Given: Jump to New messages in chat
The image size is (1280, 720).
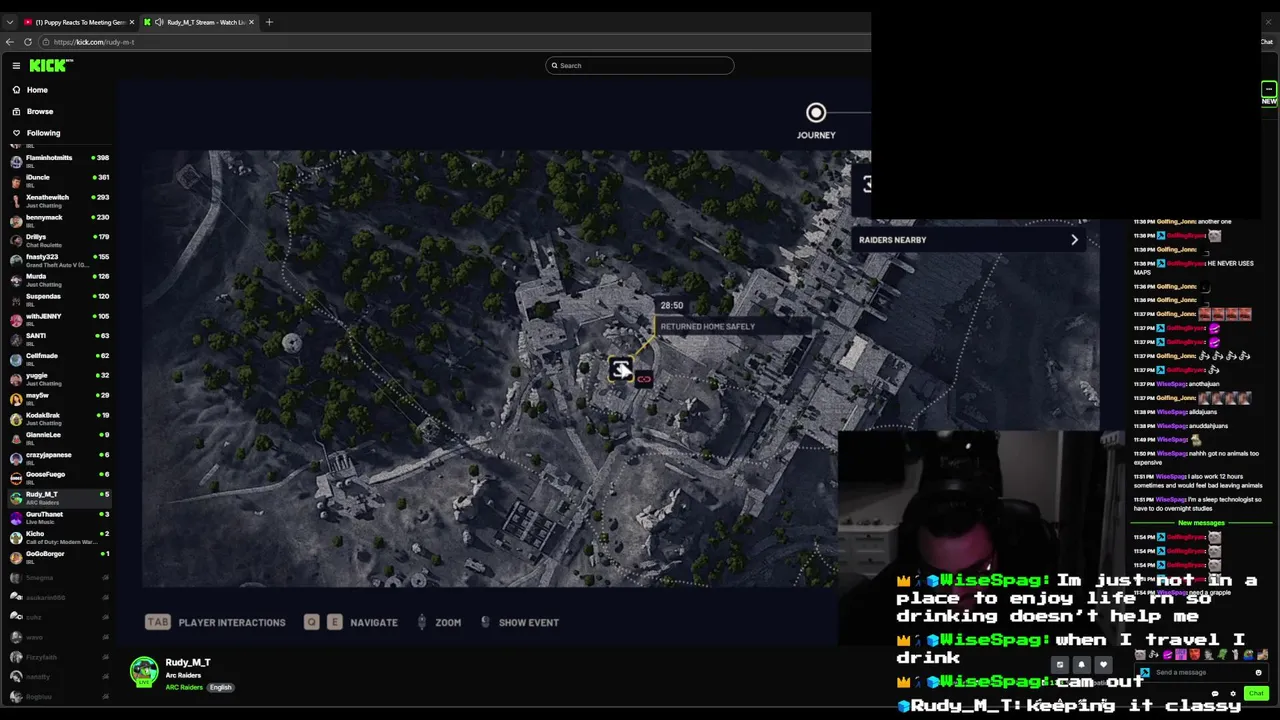Looking at the screenshot, I should click(1201, 523).
